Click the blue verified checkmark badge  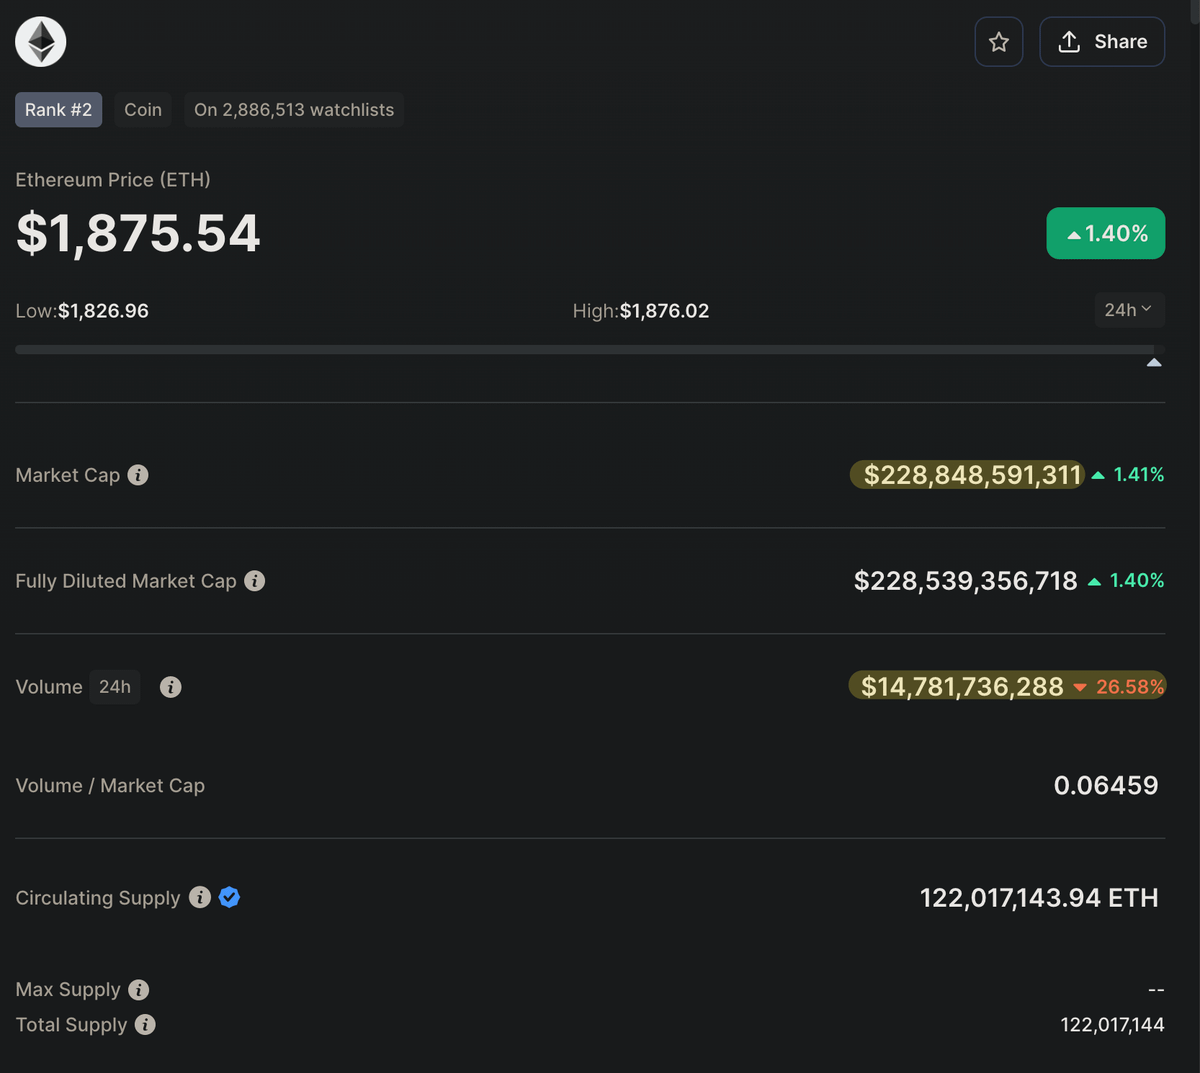pyautogui.click(x=229, y=897)
